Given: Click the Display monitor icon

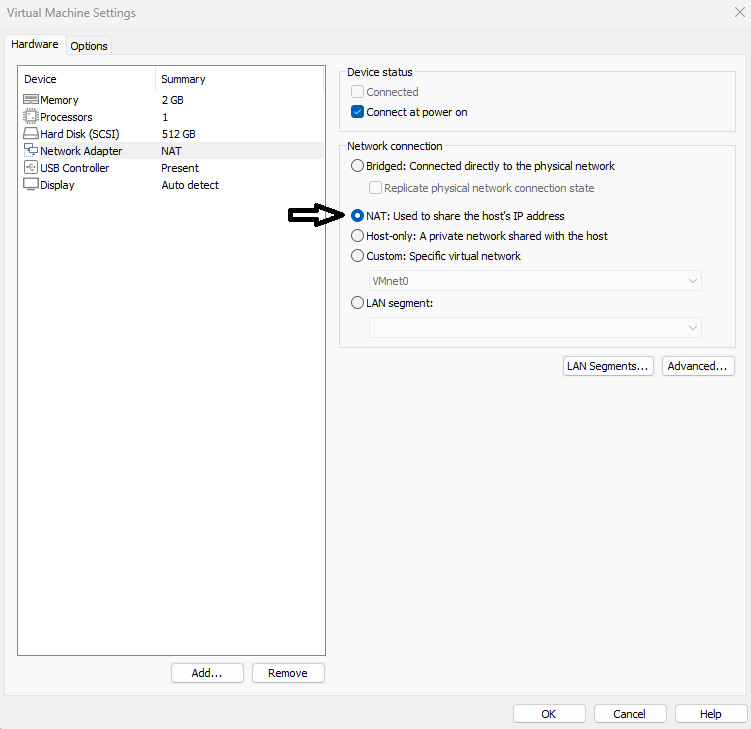Looking at the screenshot, I should point(31,184).
